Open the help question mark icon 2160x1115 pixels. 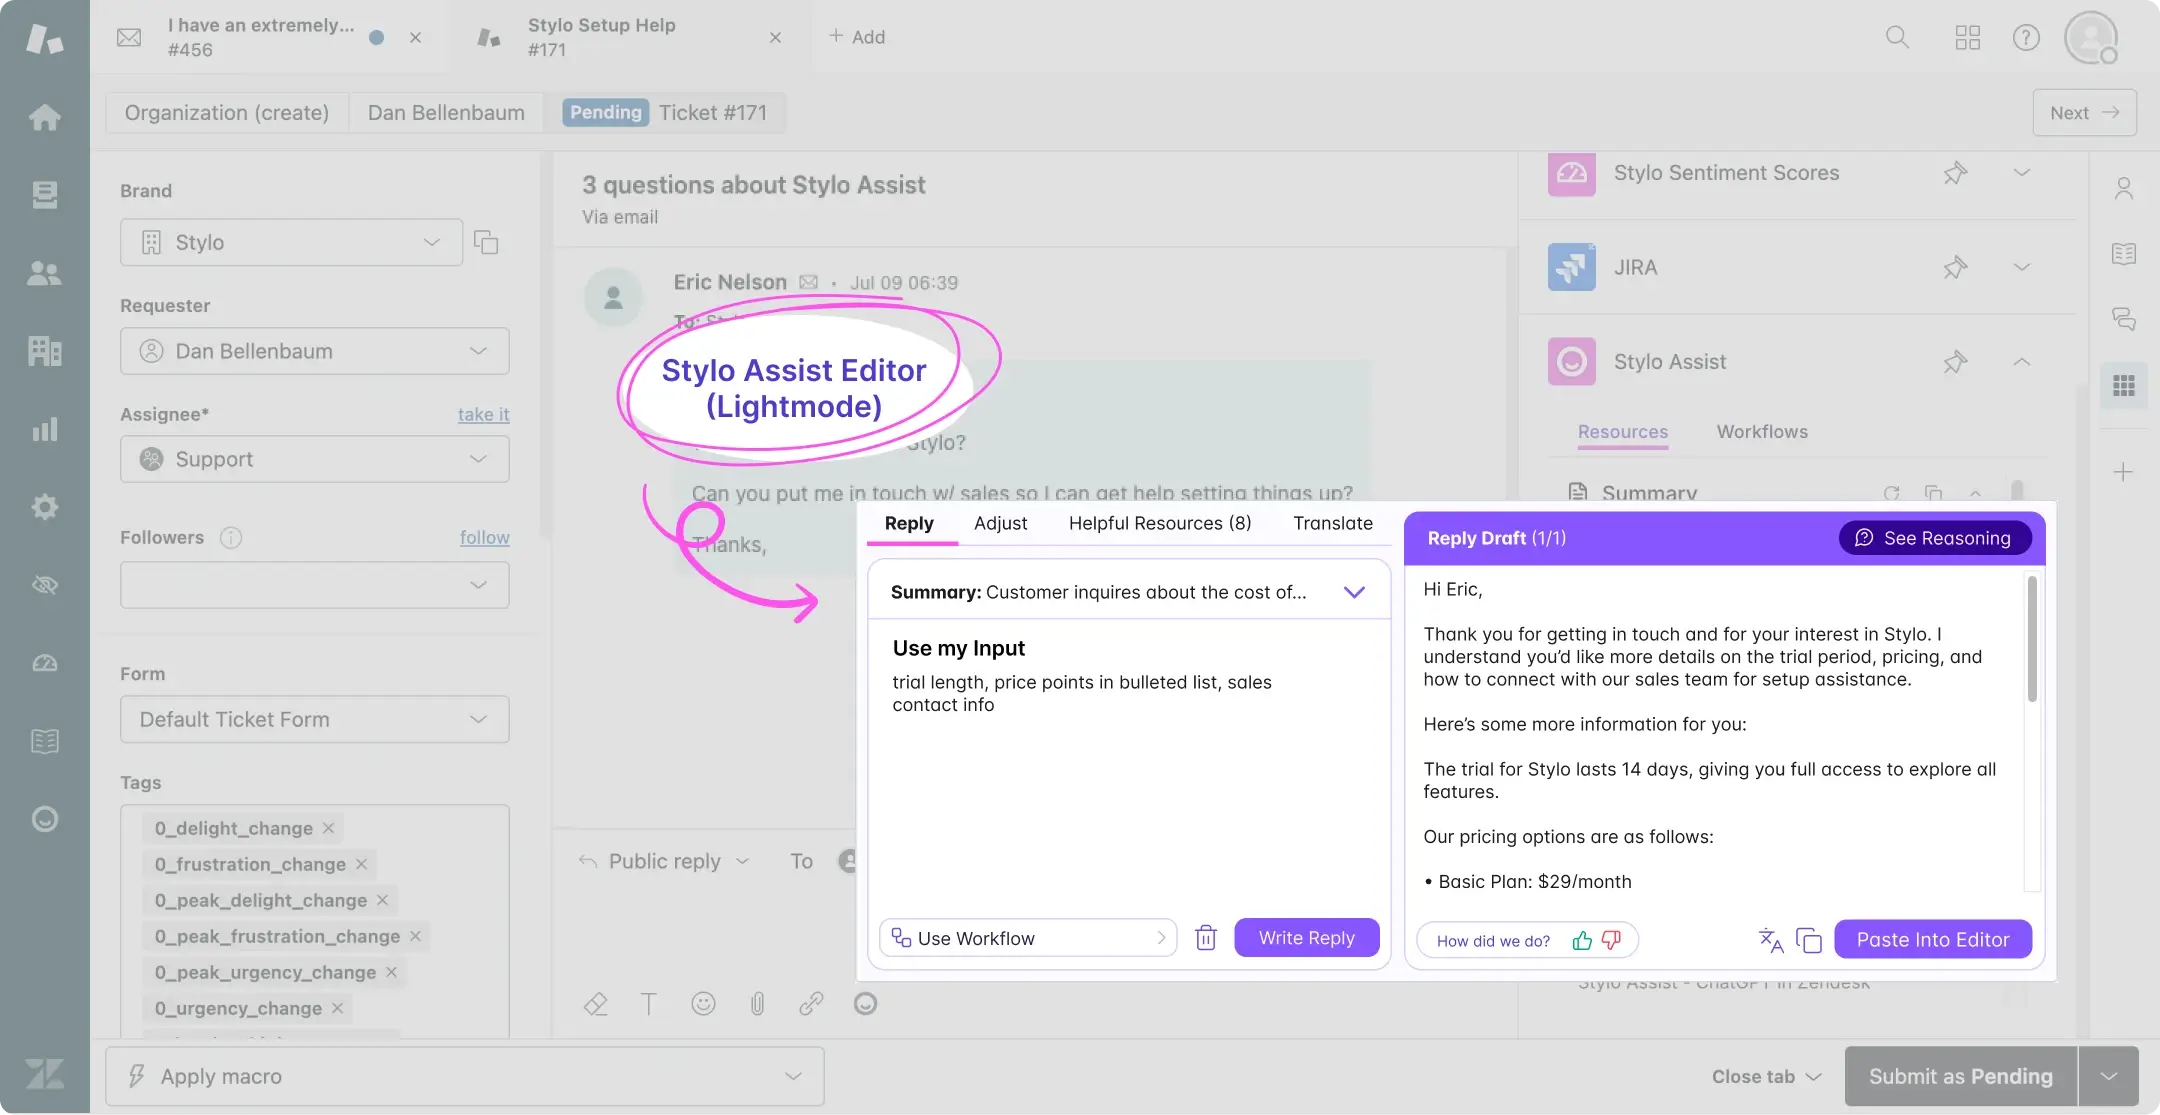pyautogui.click(x=2026, y=37)
